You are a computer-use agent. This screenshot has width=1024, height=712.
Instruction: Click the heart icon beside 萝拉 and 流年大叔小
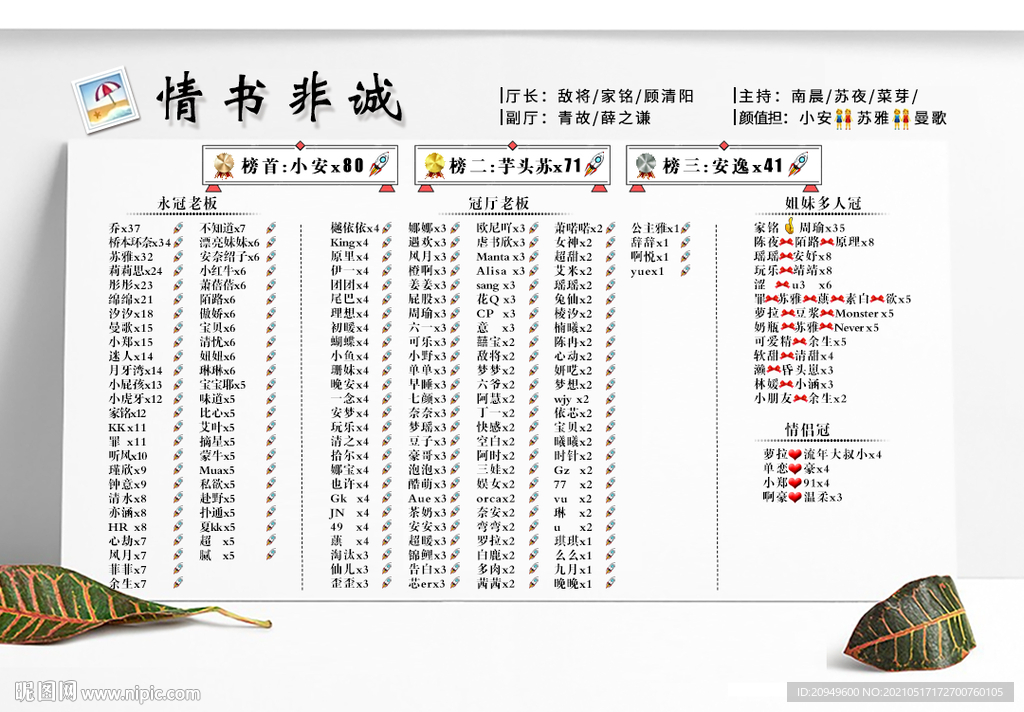795,454
